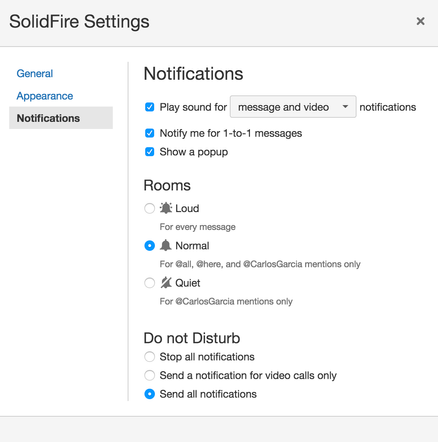This screenshot has width=438, height=442.
Task: Select the Loud rooms radio button
Action: 149,208
